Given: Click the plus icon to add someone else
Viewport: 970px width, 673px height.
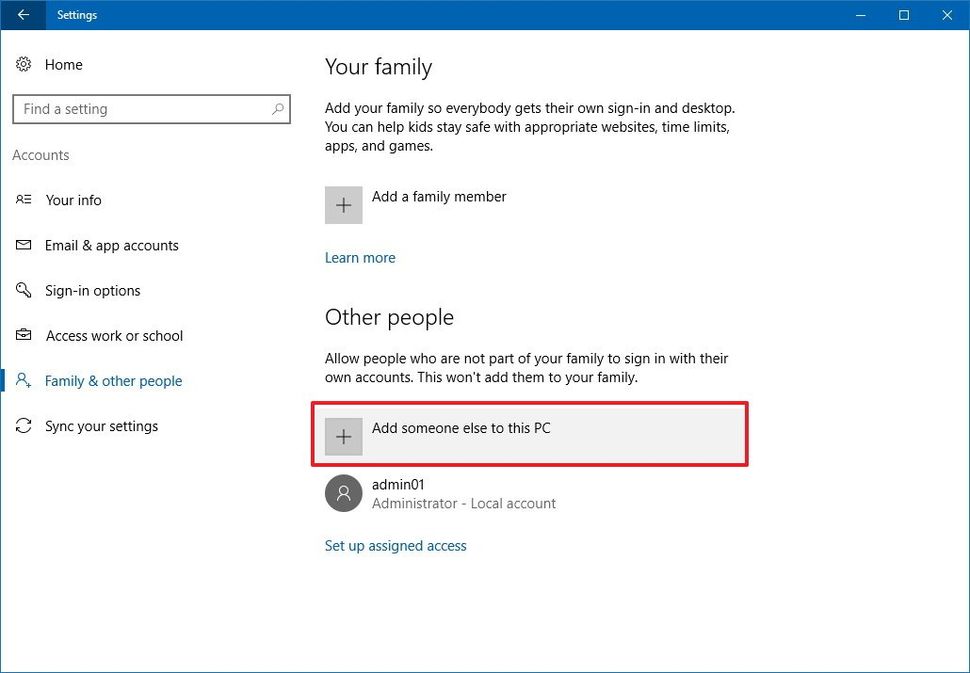Looking at the screenshot, I should point(343,436).
